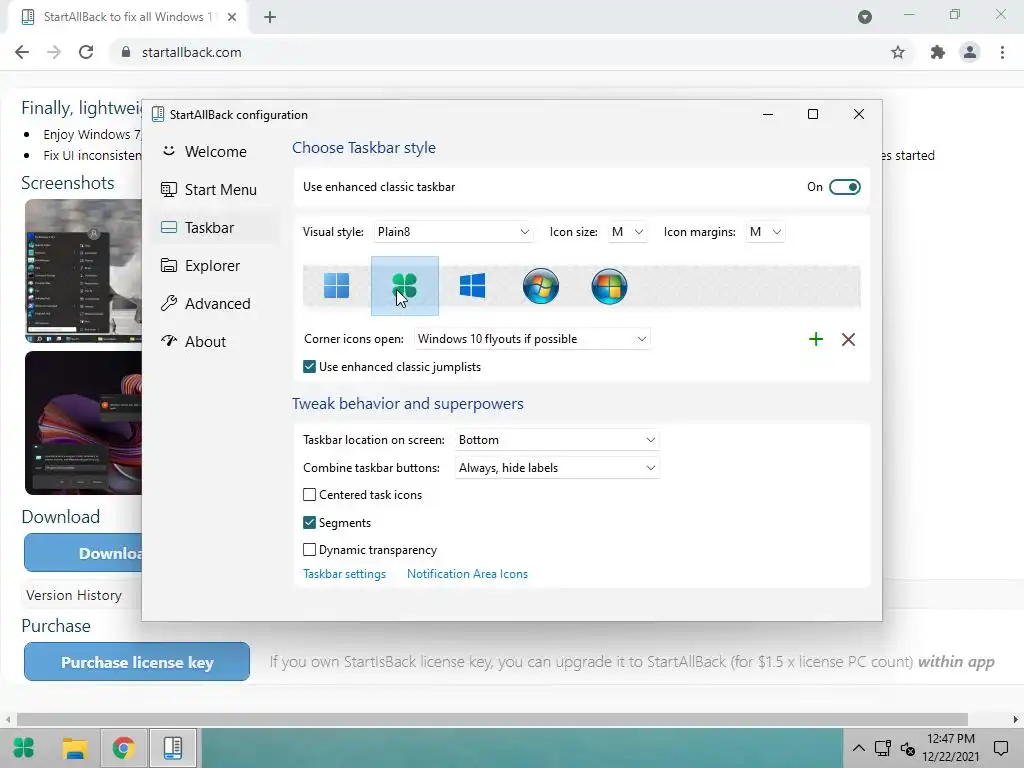This screenshot has width=1024, height=768.
Task: Close the StartAllBack browser tab
Action: 232,18
